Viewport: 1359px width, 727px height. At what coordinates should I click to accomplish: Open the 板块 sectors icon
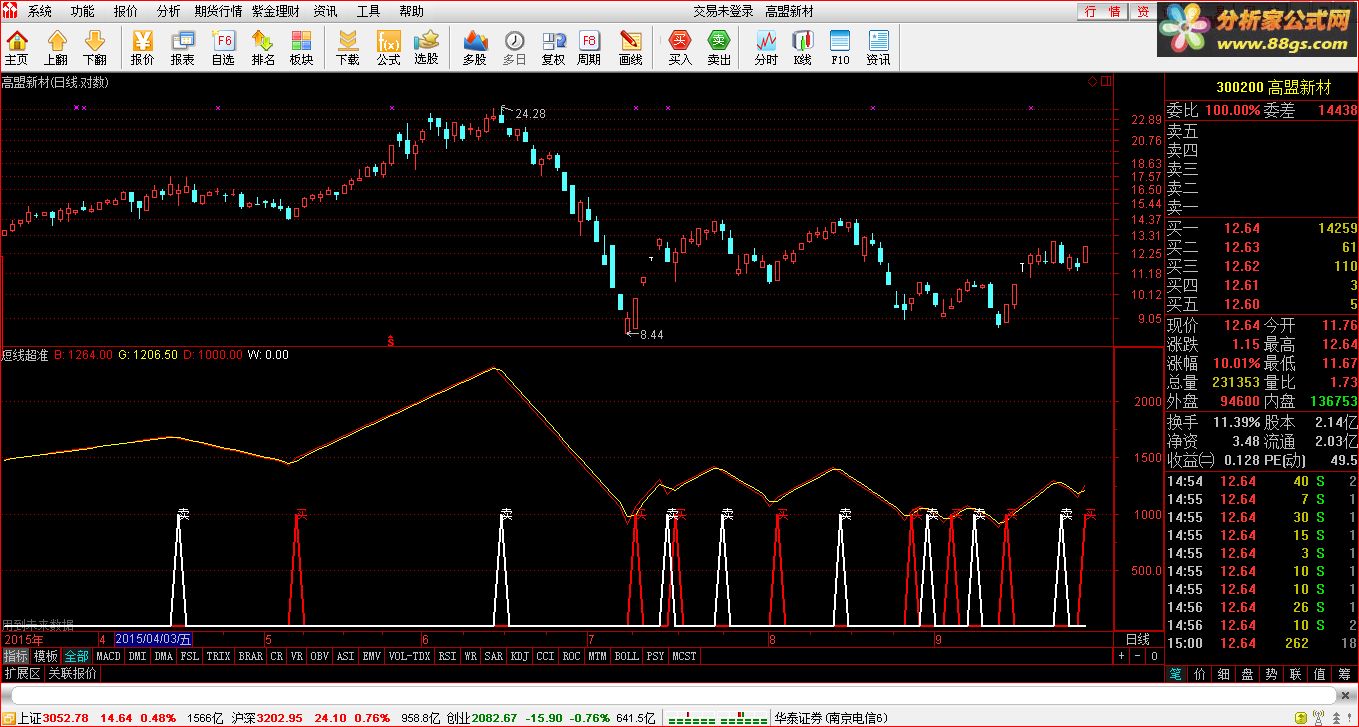[301, 47]
